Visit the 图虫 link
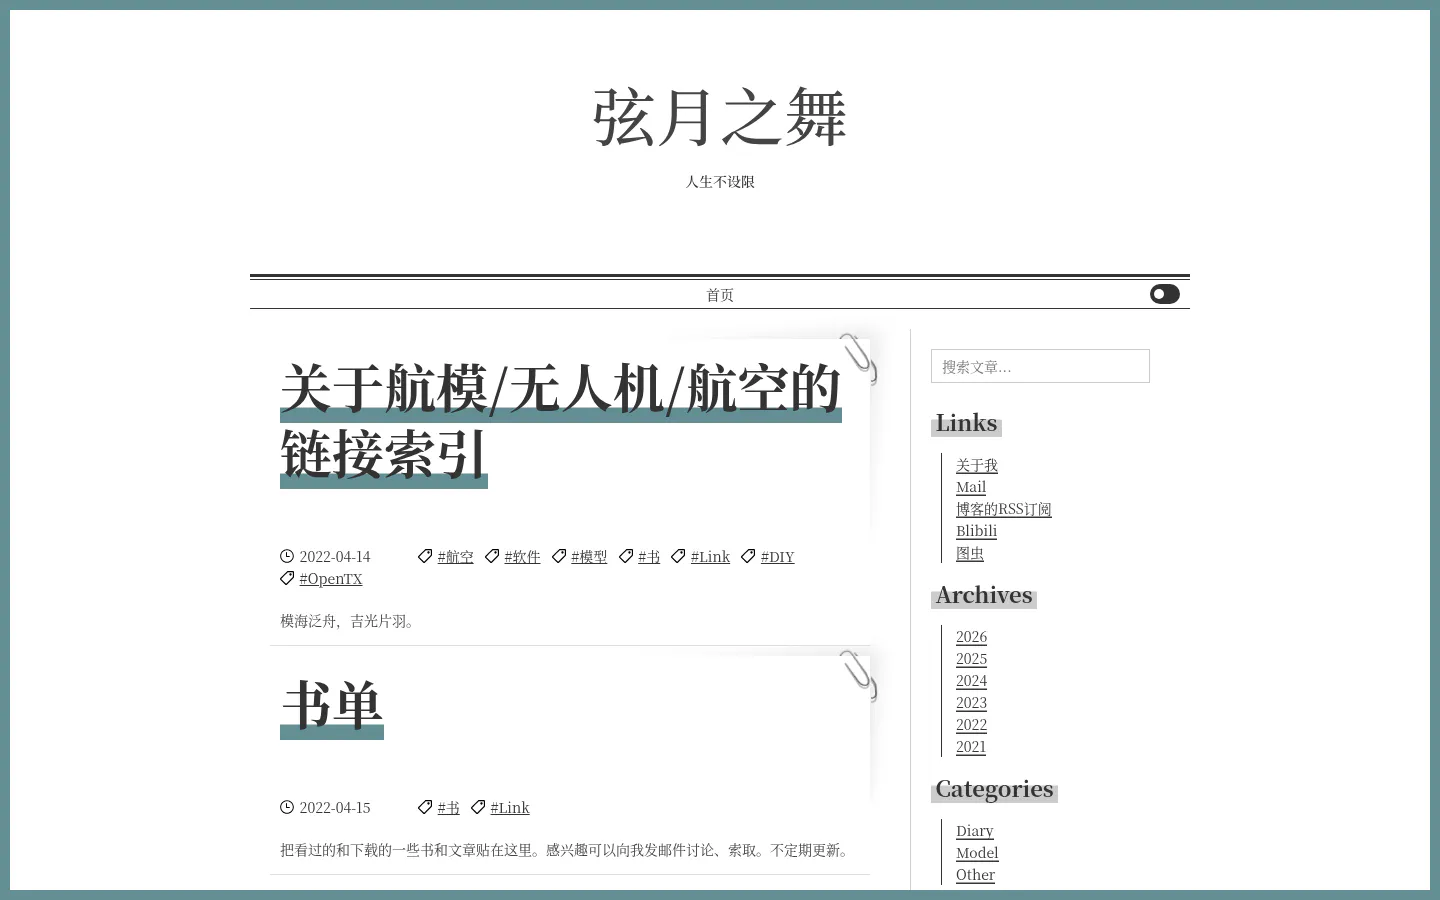 coord(970,553)
